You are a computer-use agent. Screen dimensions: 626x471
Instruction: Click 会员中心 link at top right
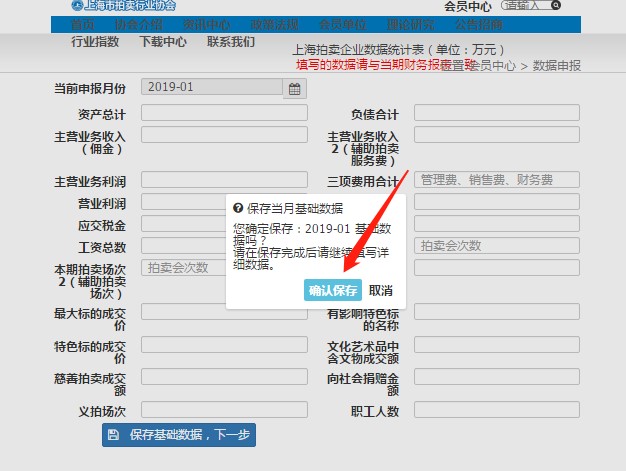click(467, 5)
